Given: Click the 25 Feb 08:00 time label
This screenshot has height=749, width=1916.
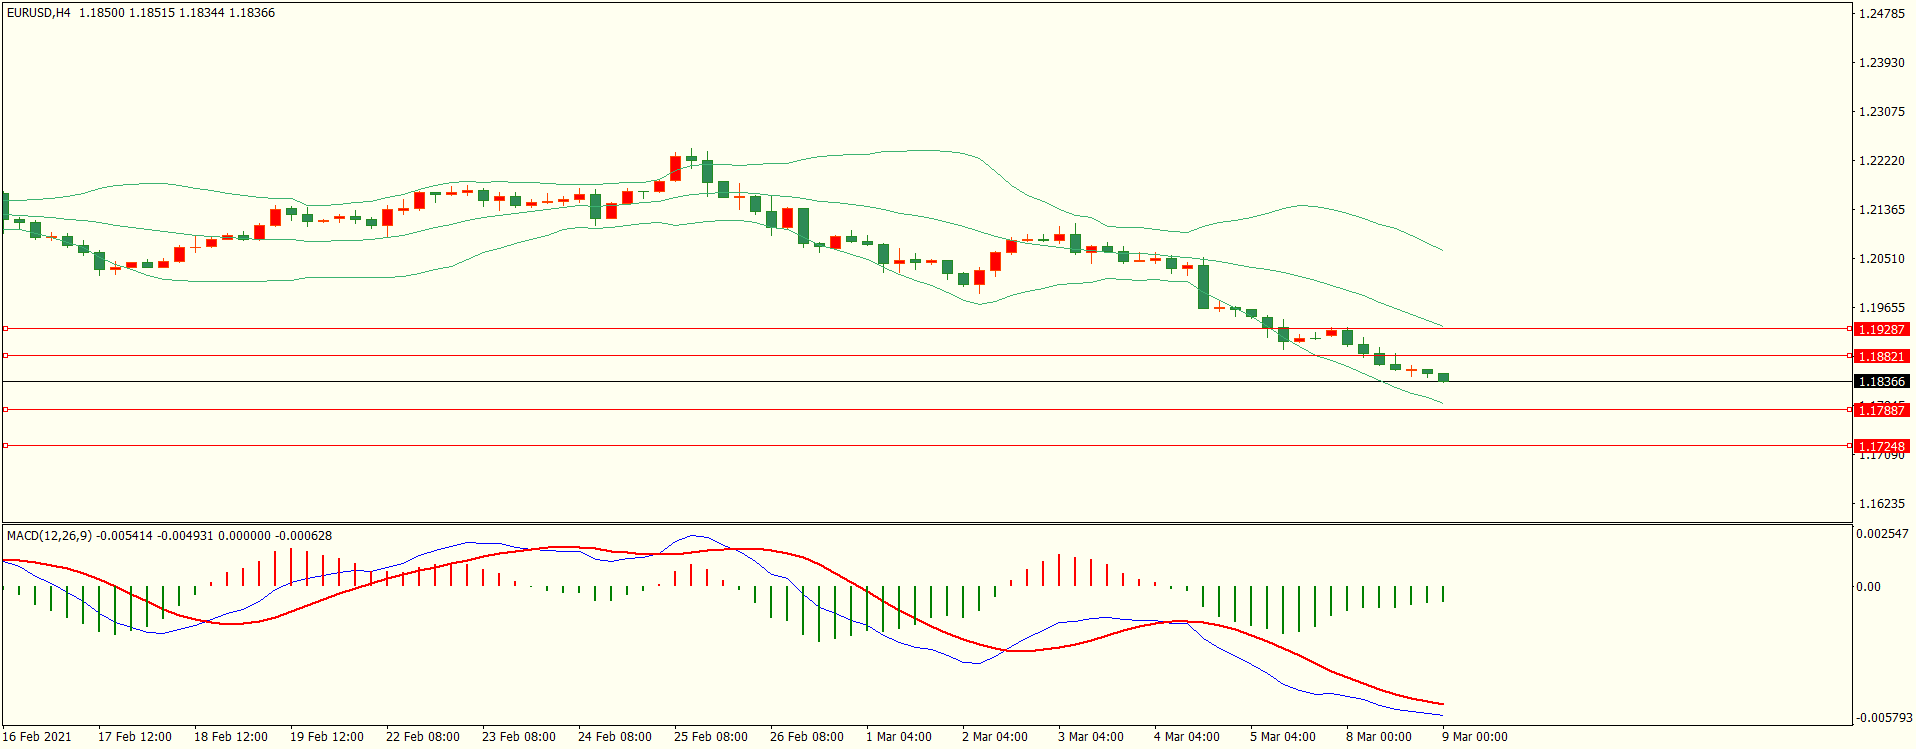Looking at the screenshot, I should [710, 737].
